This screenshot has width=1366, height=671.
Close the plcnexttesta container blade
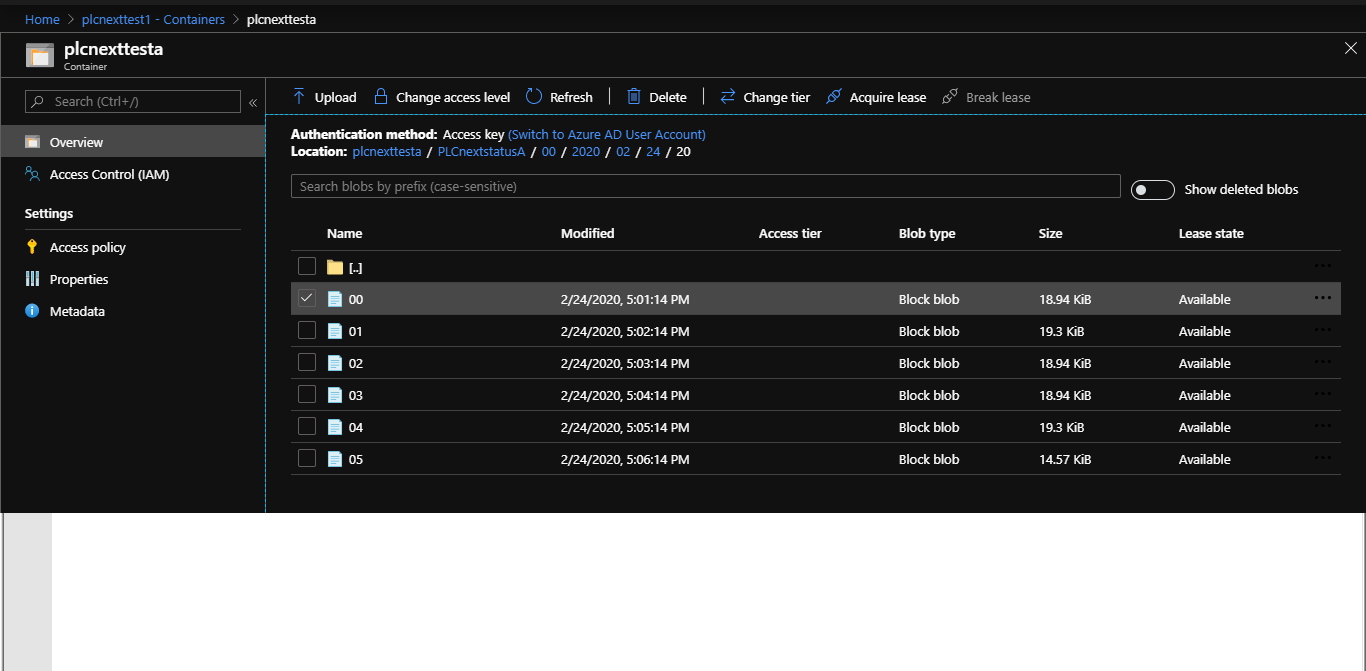(x=1351, y=48)
